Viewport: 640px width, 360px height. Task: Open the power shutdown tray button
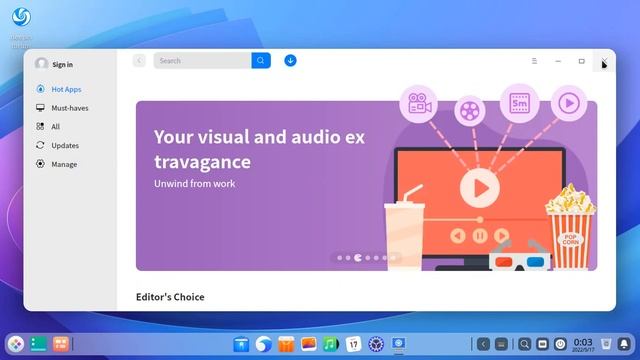point(560,344)
